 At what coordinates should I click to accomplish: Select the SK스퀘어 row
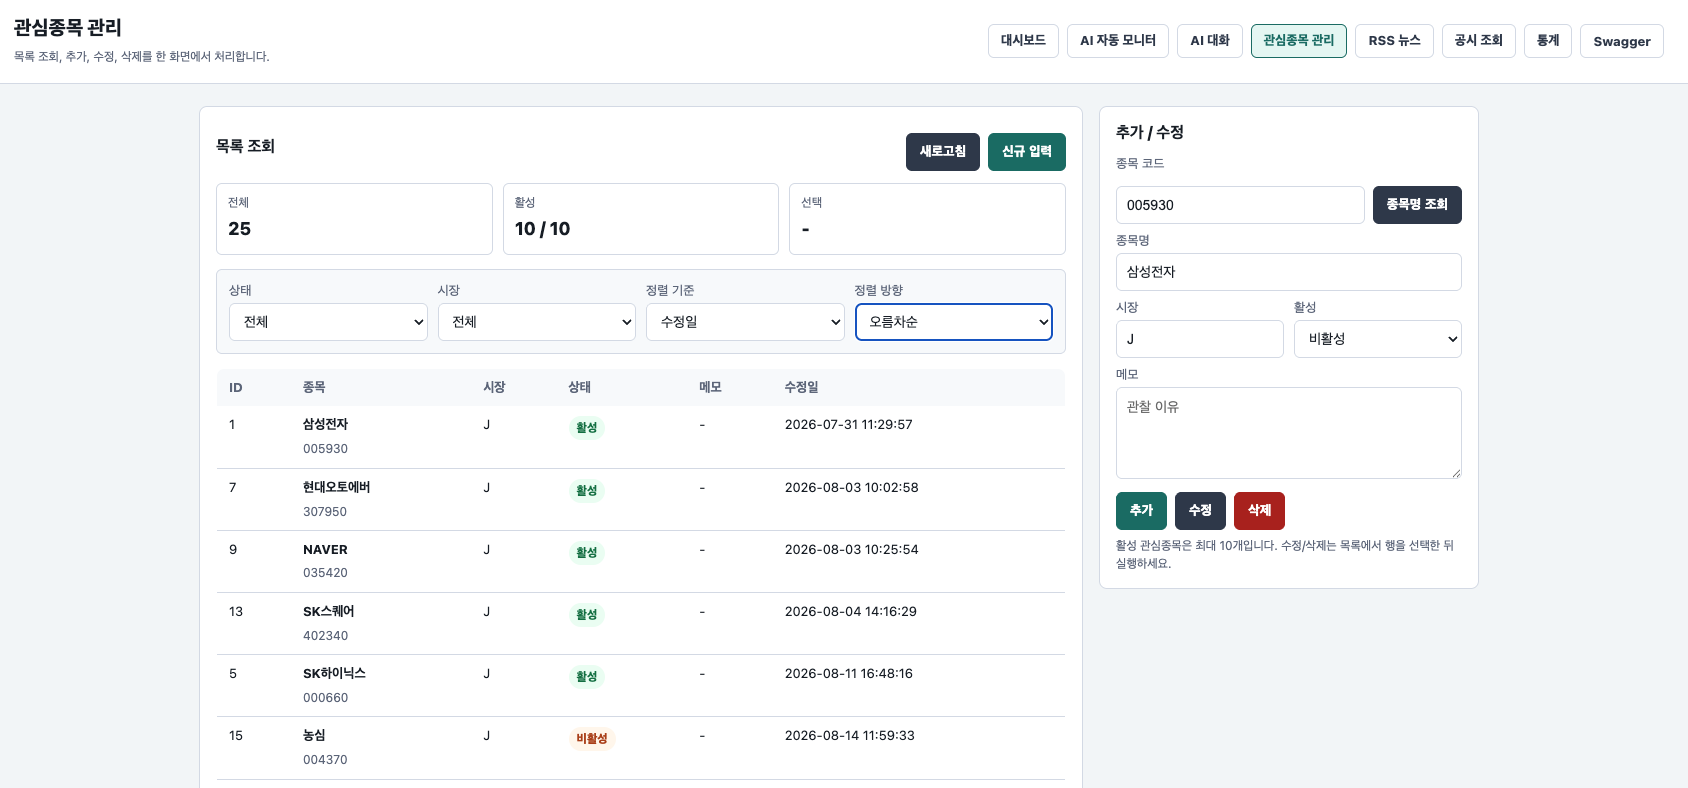[641, 623]
